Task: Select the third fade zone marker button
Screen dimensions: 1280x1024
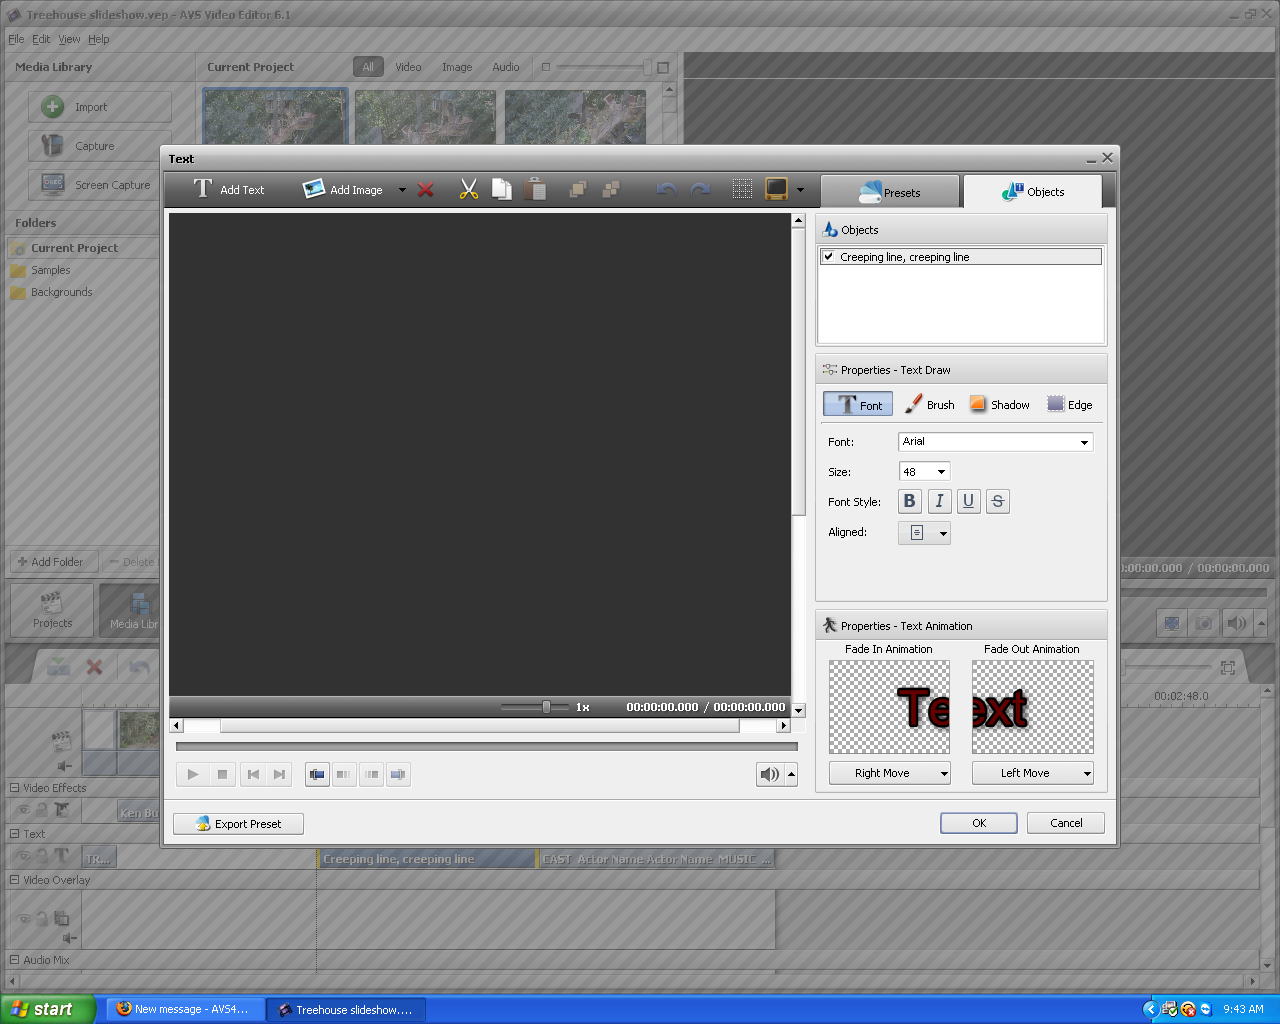Action: (x=371, y=774)
